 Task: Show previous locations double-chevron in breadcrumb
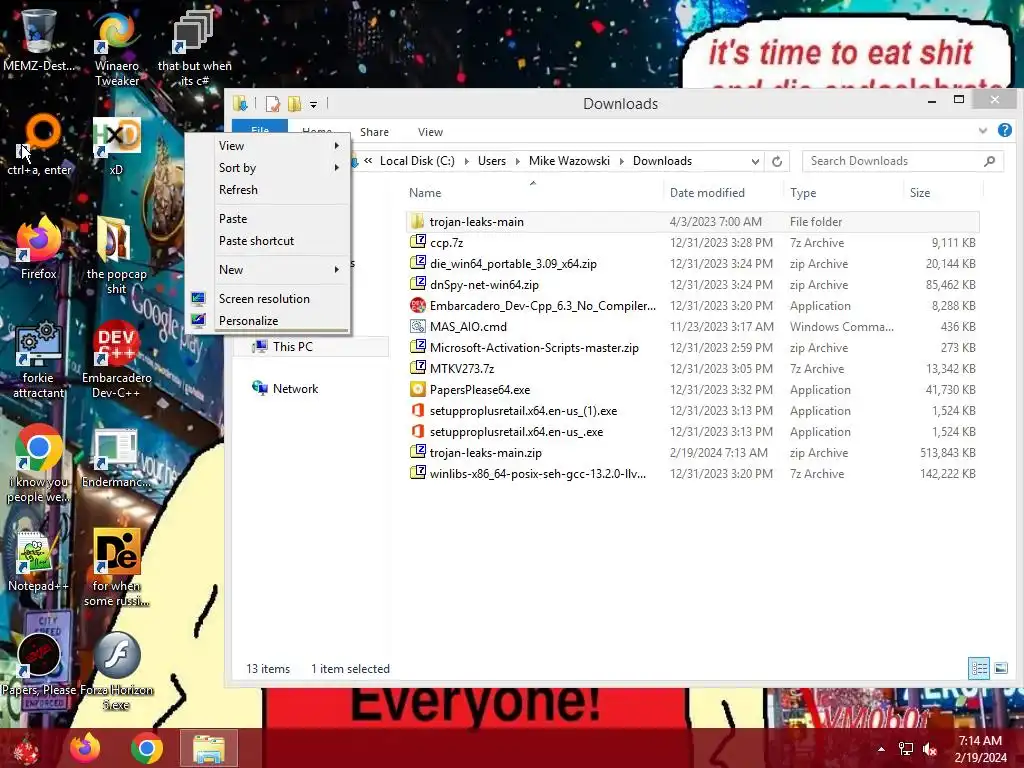click(x=368, y=161)
